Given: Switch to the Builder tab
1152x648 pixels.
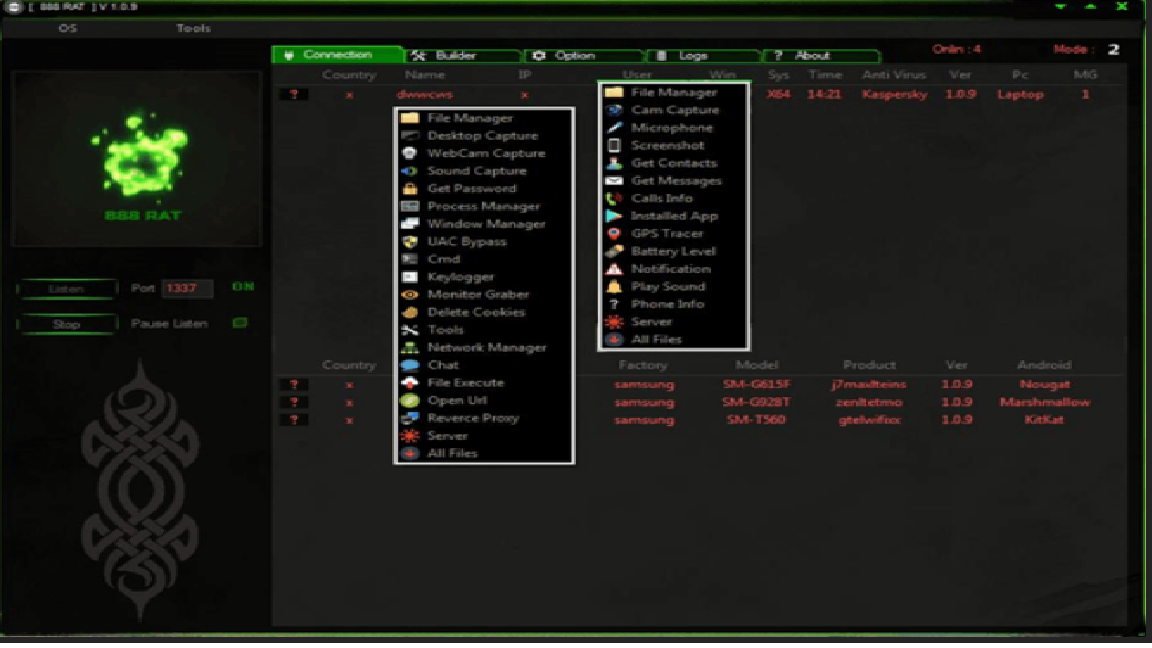Looking at the screenshot, I should (462, 56).
